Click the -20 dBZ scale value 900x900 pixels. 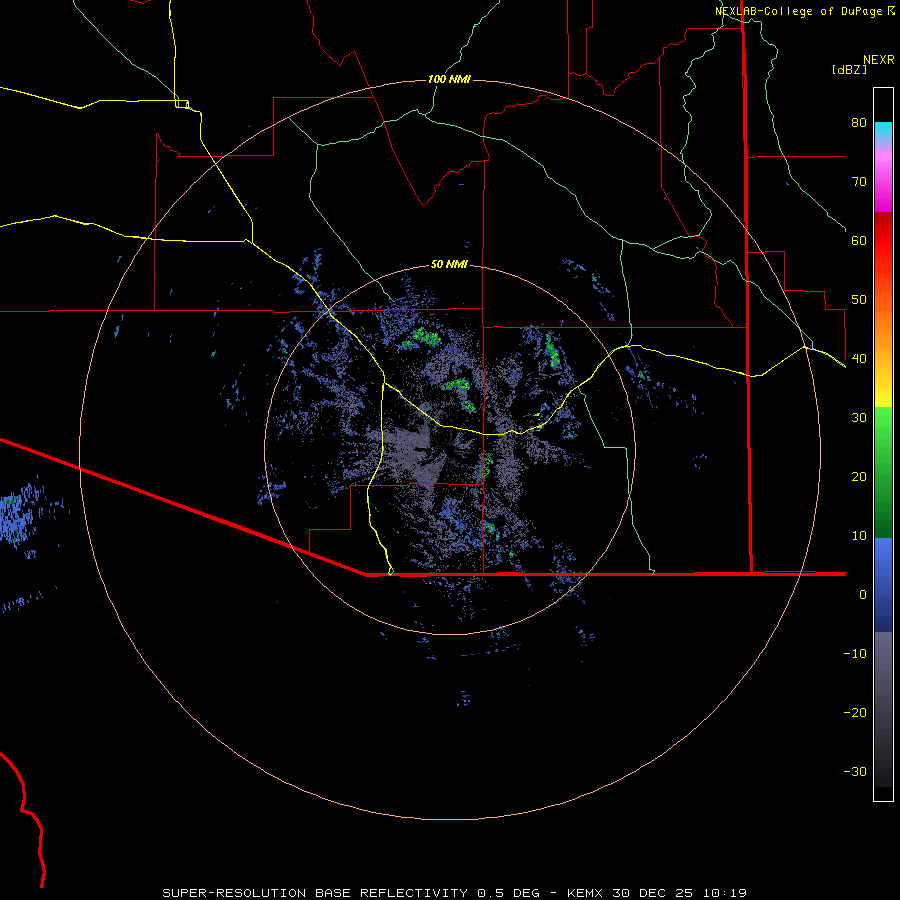click(x=855, y=712)
